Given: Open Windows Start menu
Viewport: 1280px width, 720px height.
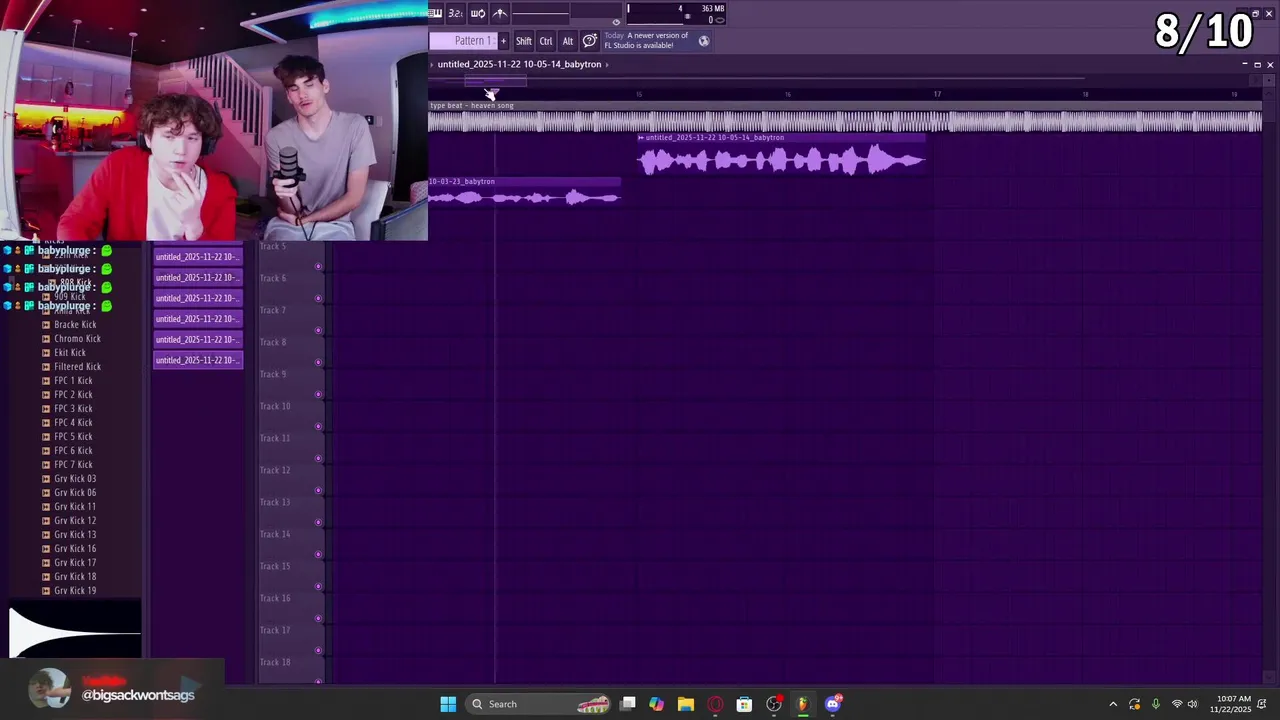Looking at the screenshot, I should (448, 704).
